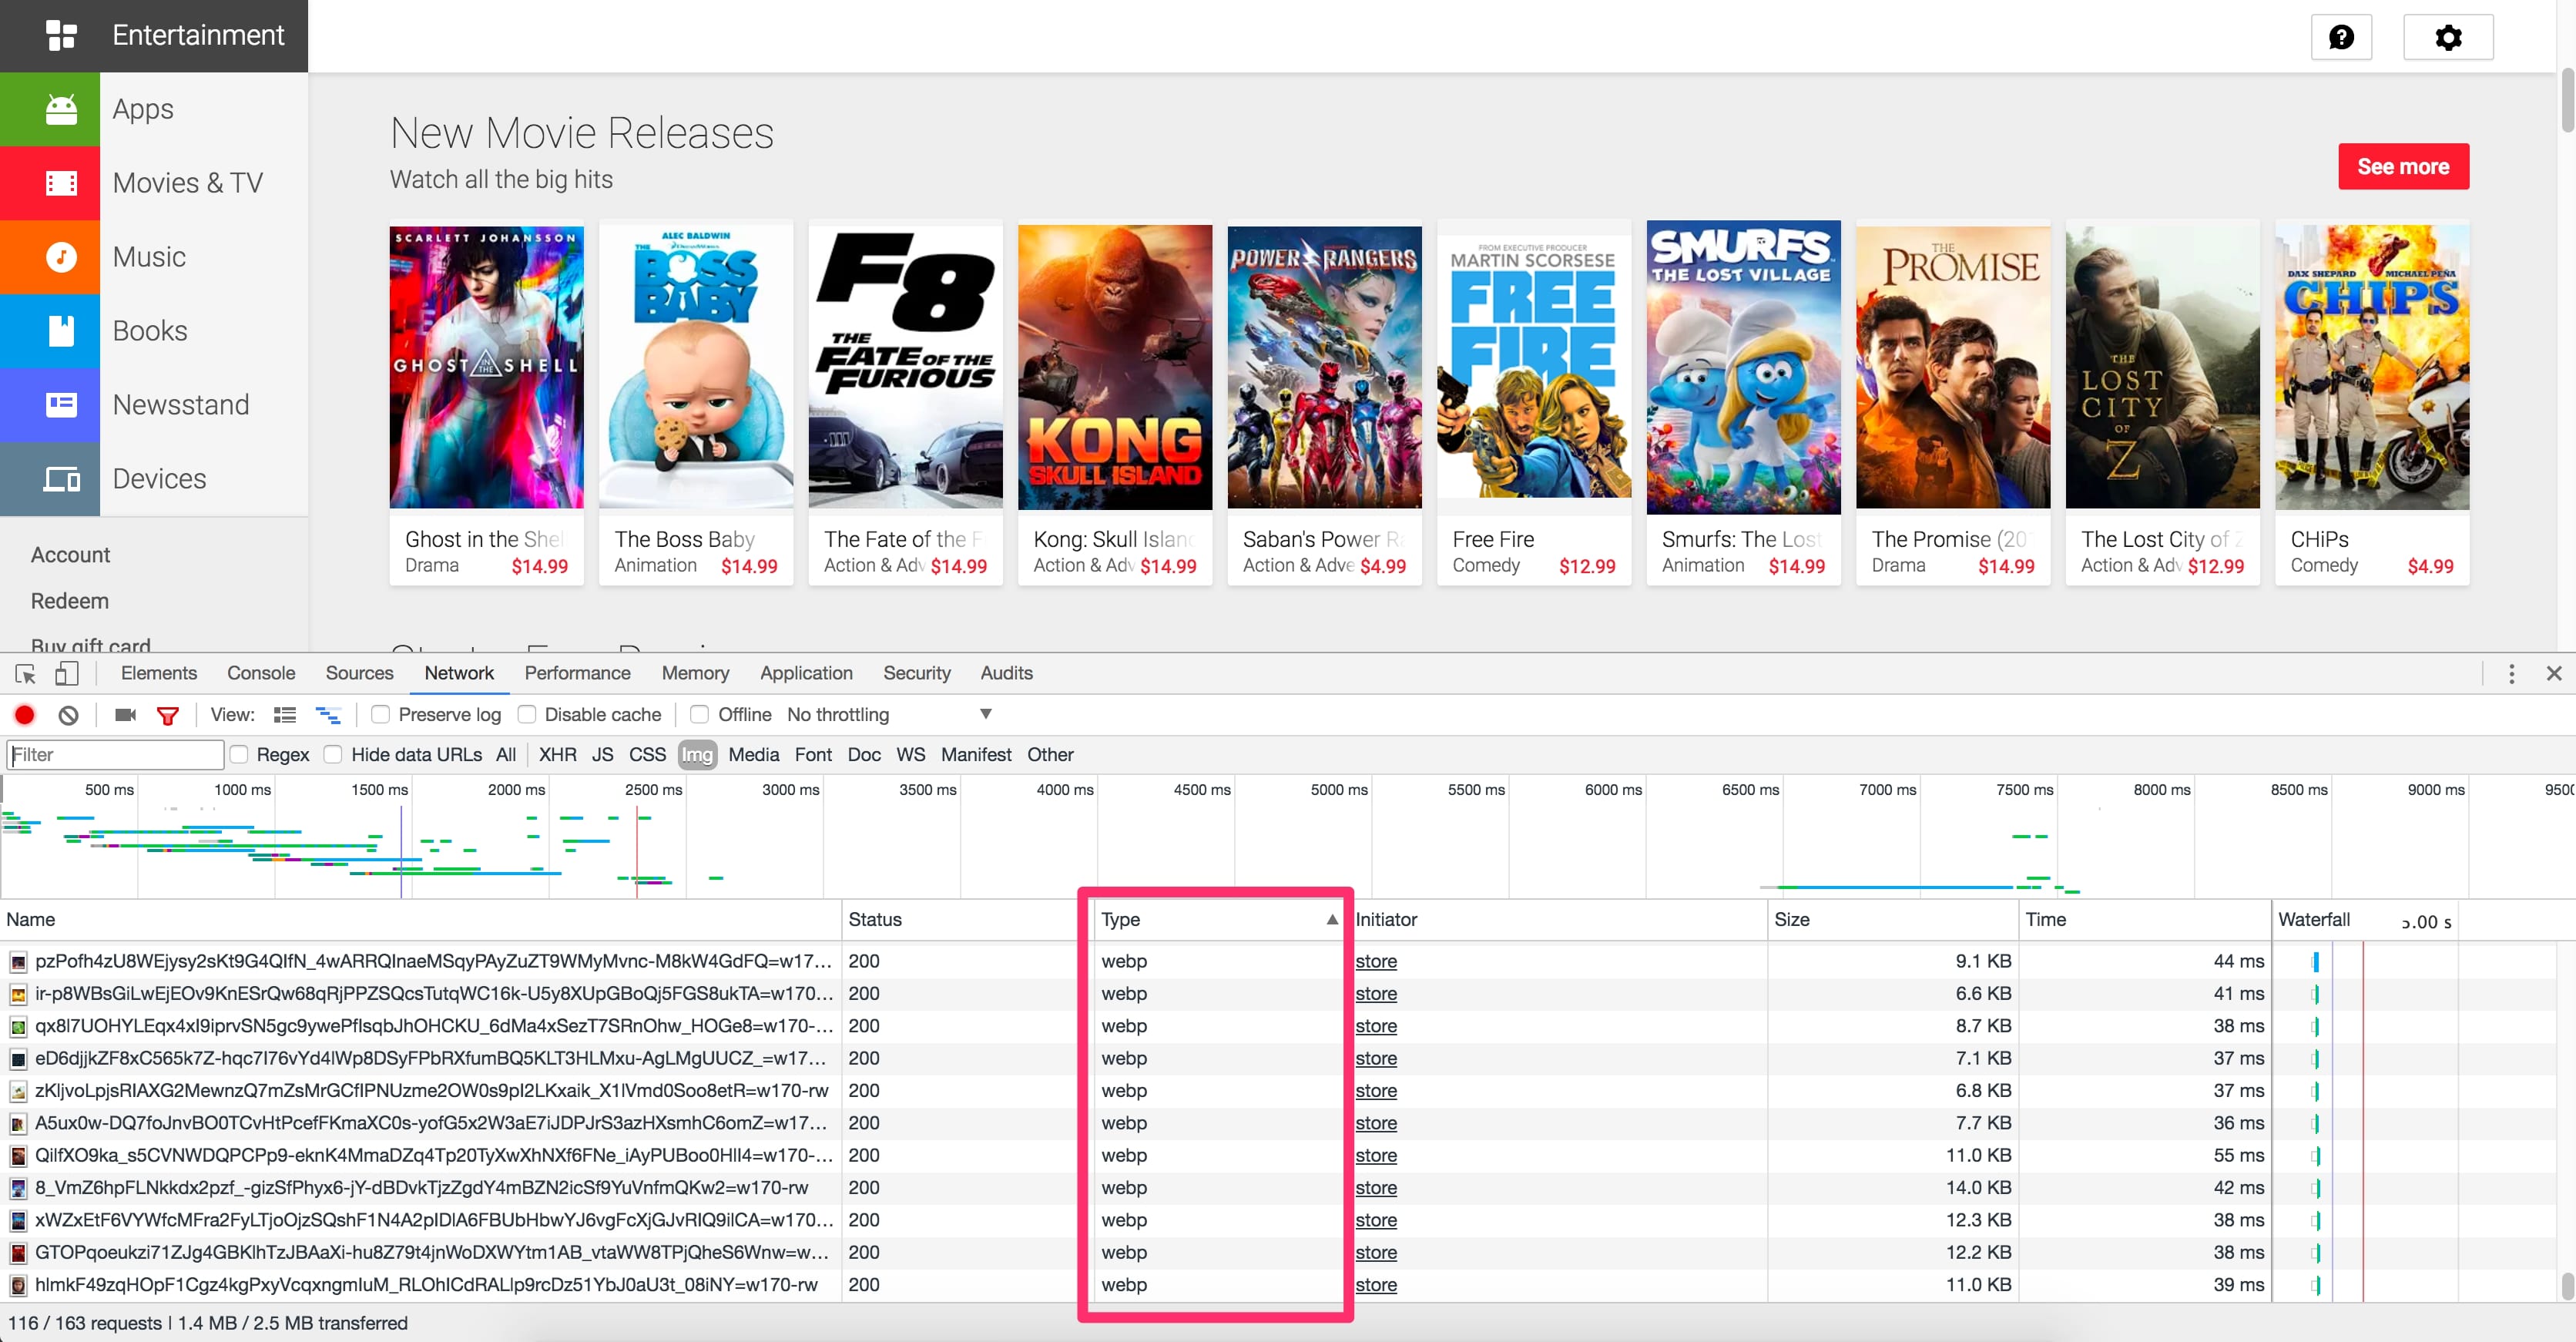Click the capture screenshots camera icon
Viewport: 2576px width, 1342px height.
[x=125, y=714]
